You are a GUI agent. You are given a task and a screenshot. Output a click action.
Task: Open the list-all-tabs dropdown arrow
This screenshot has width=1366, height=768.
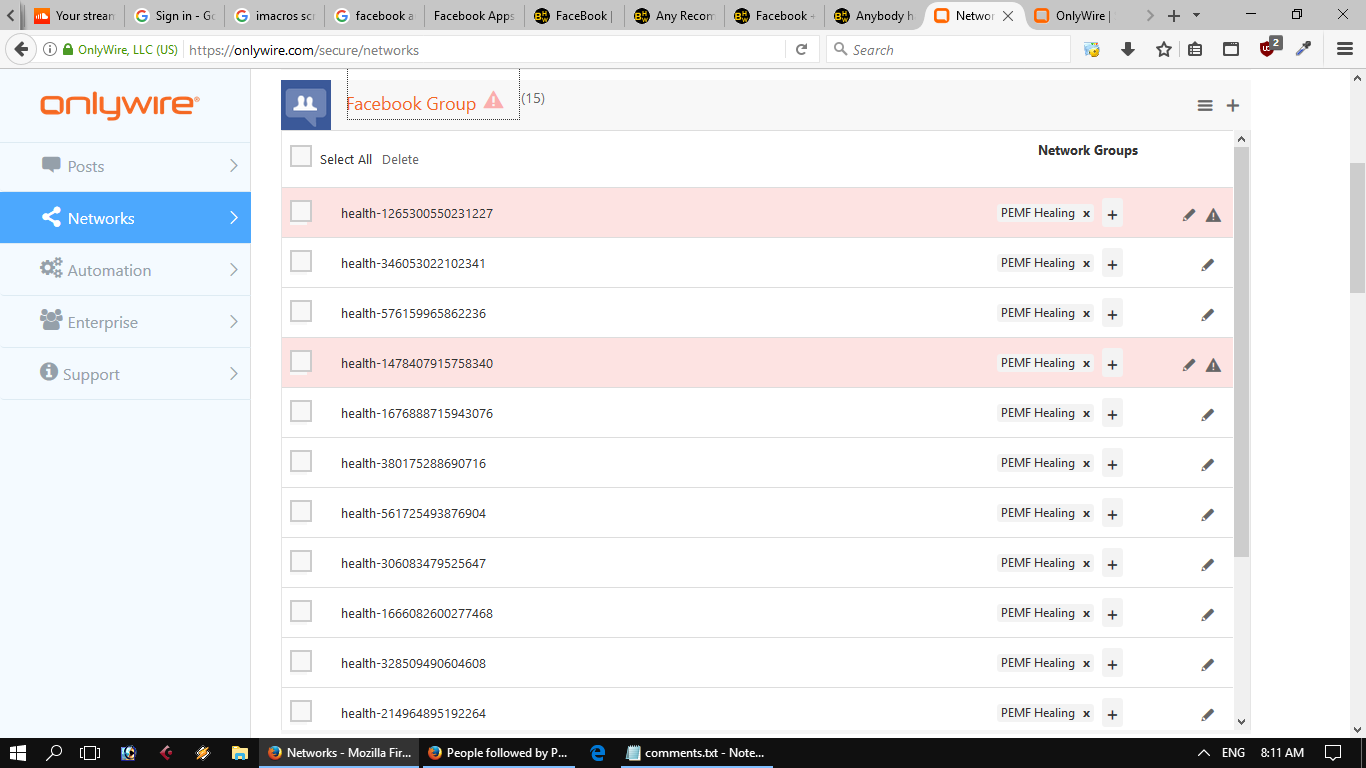coord(1197,16)
